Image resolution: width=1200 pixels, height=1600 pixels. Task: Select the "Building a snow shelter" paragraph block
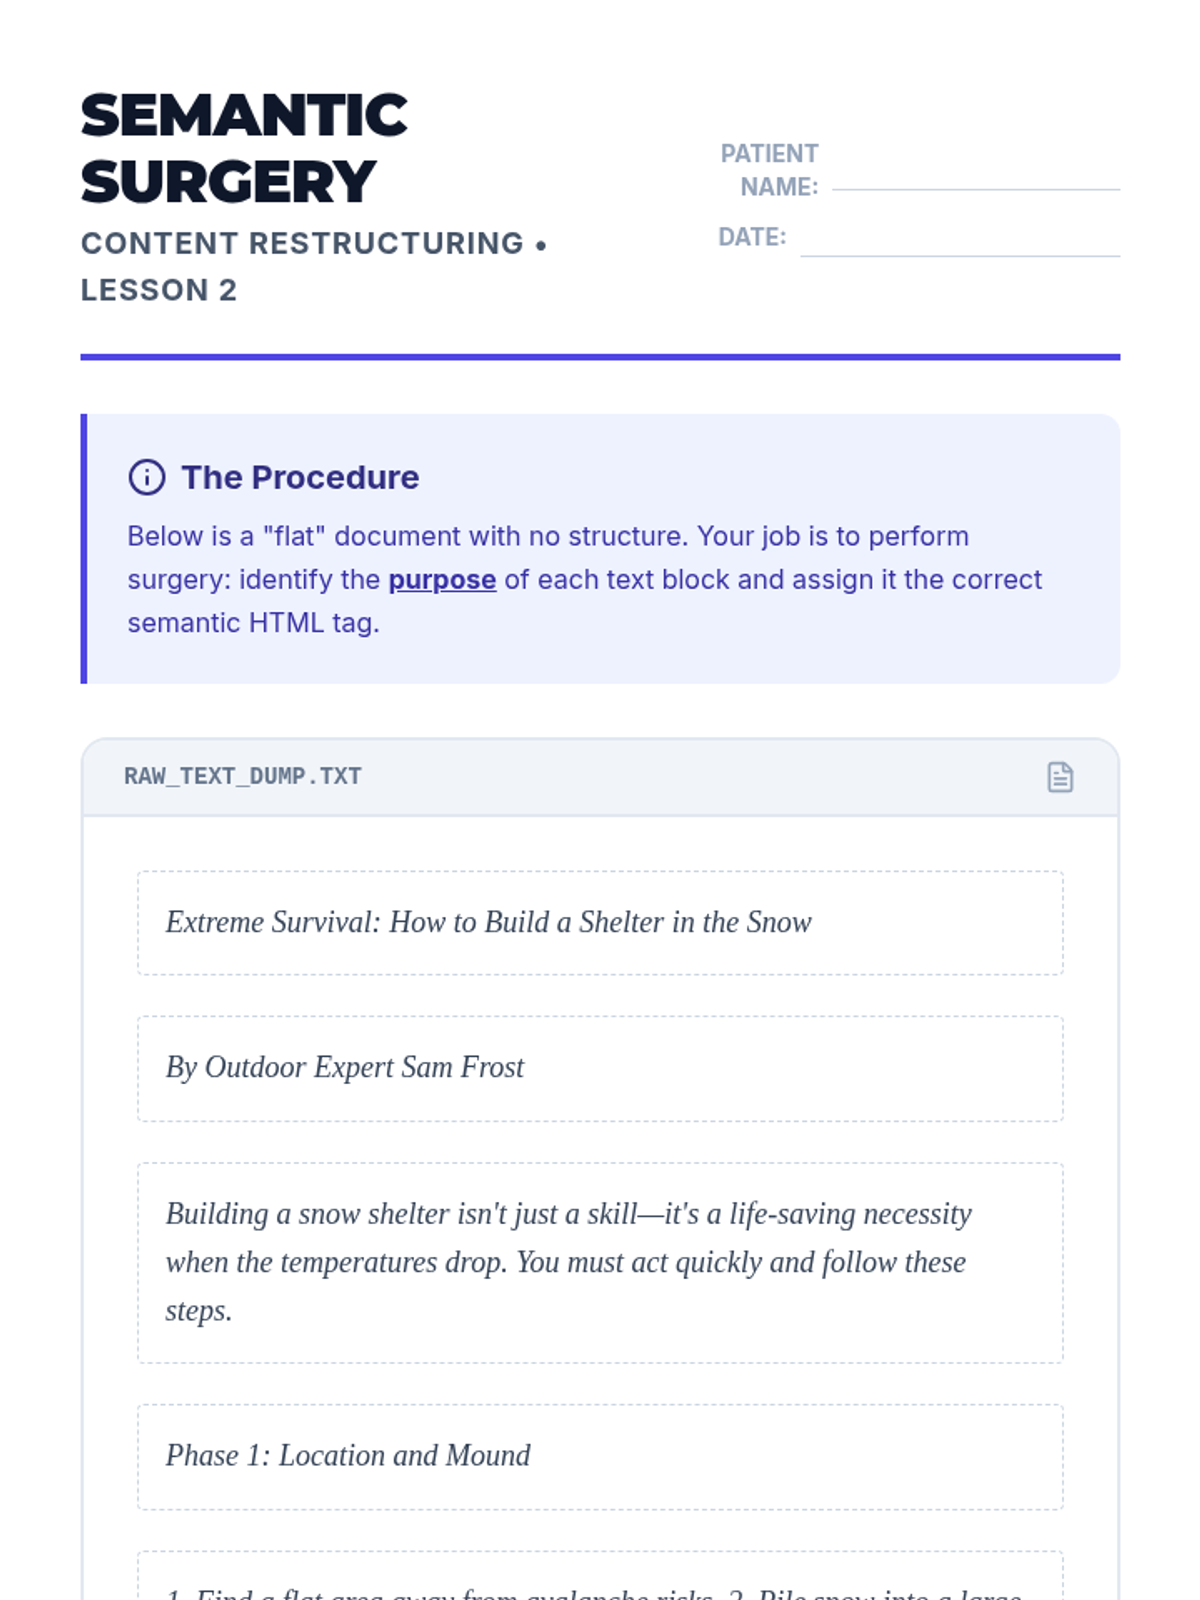599,1262
